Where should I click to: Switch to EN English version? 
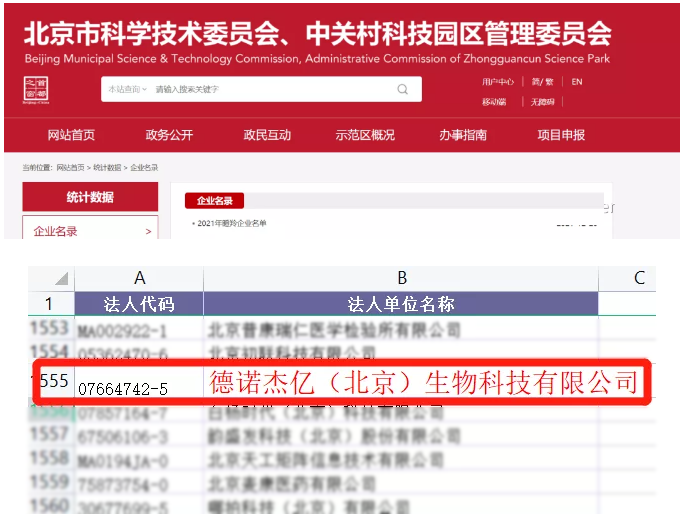click(x=576, y=82)
